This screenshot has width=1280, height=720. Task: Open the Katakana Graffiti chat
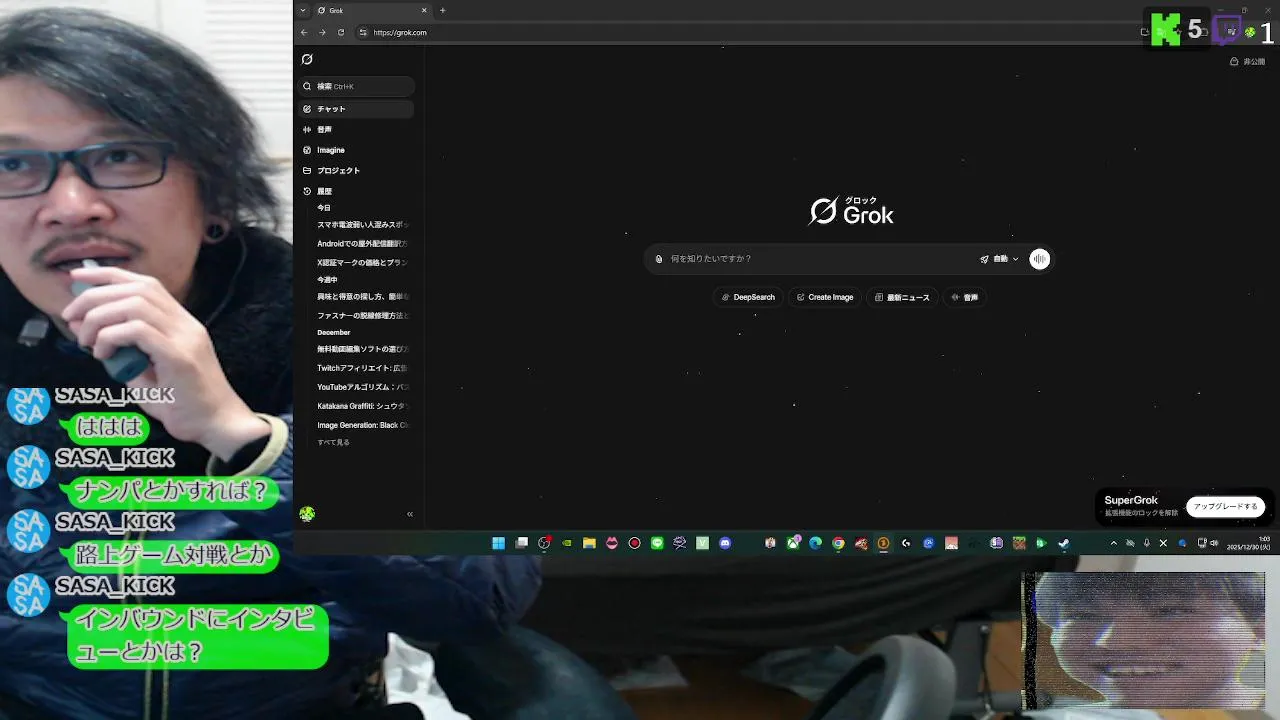(x=362, y=406)
